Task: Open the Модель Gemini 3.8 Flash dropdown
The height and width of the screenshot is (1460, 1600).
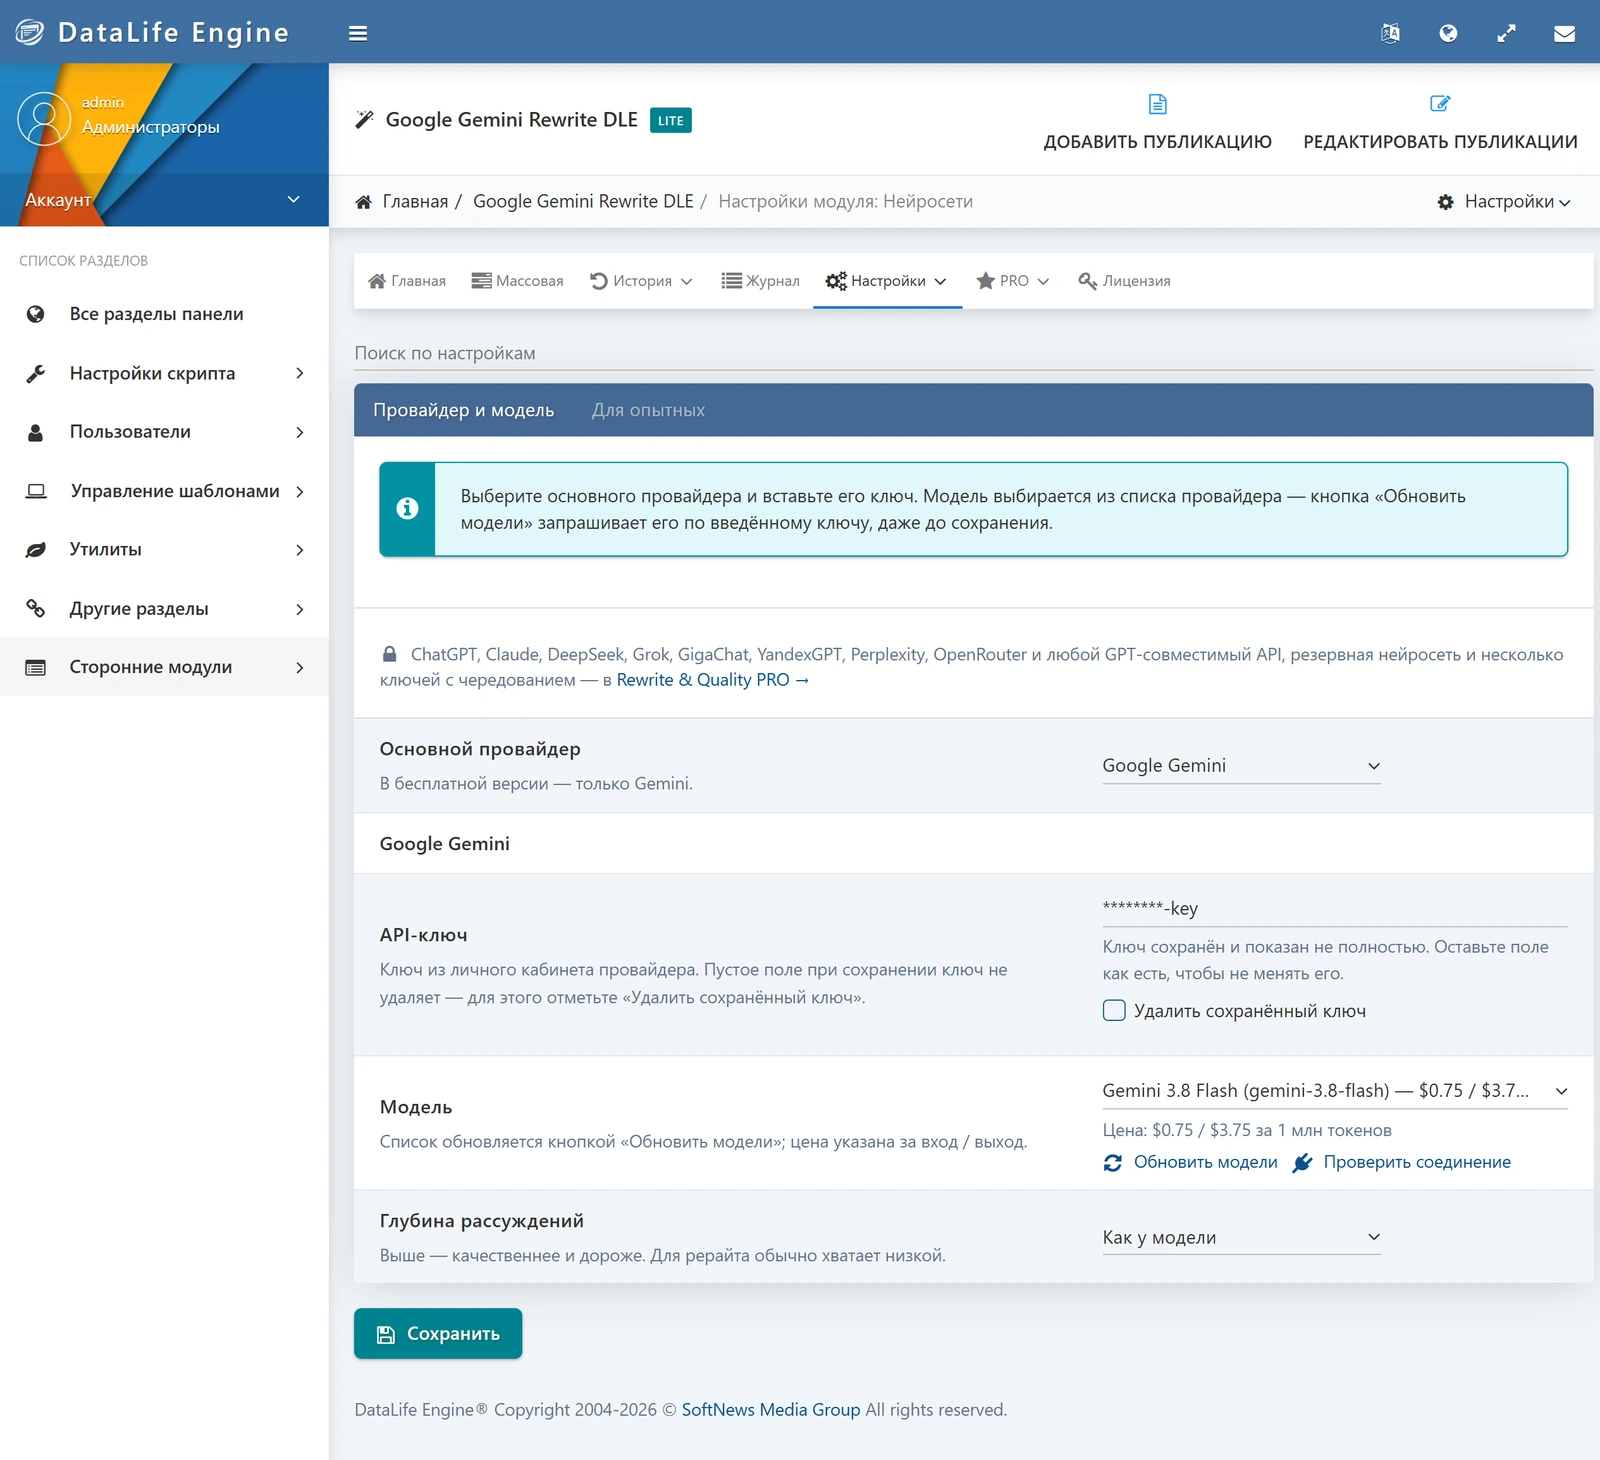Action: tap(1335, 1091)
